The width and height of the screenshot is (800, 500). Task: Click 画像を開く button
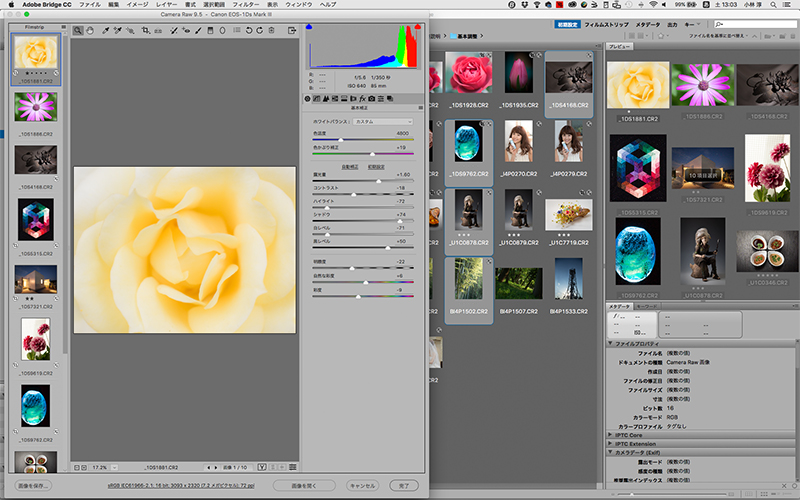click(304, 485)
